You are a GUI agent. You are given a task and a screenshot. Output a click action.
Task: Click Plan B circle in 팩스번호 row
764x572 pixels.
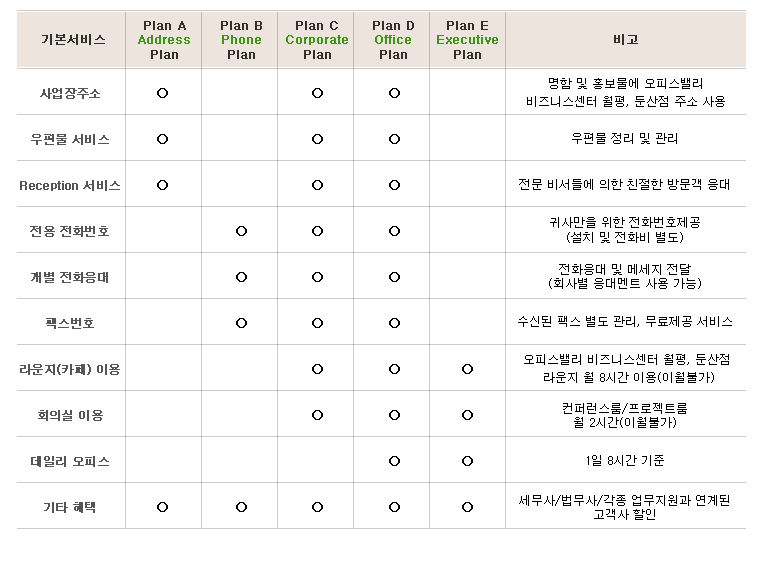[x=241, y=323]
